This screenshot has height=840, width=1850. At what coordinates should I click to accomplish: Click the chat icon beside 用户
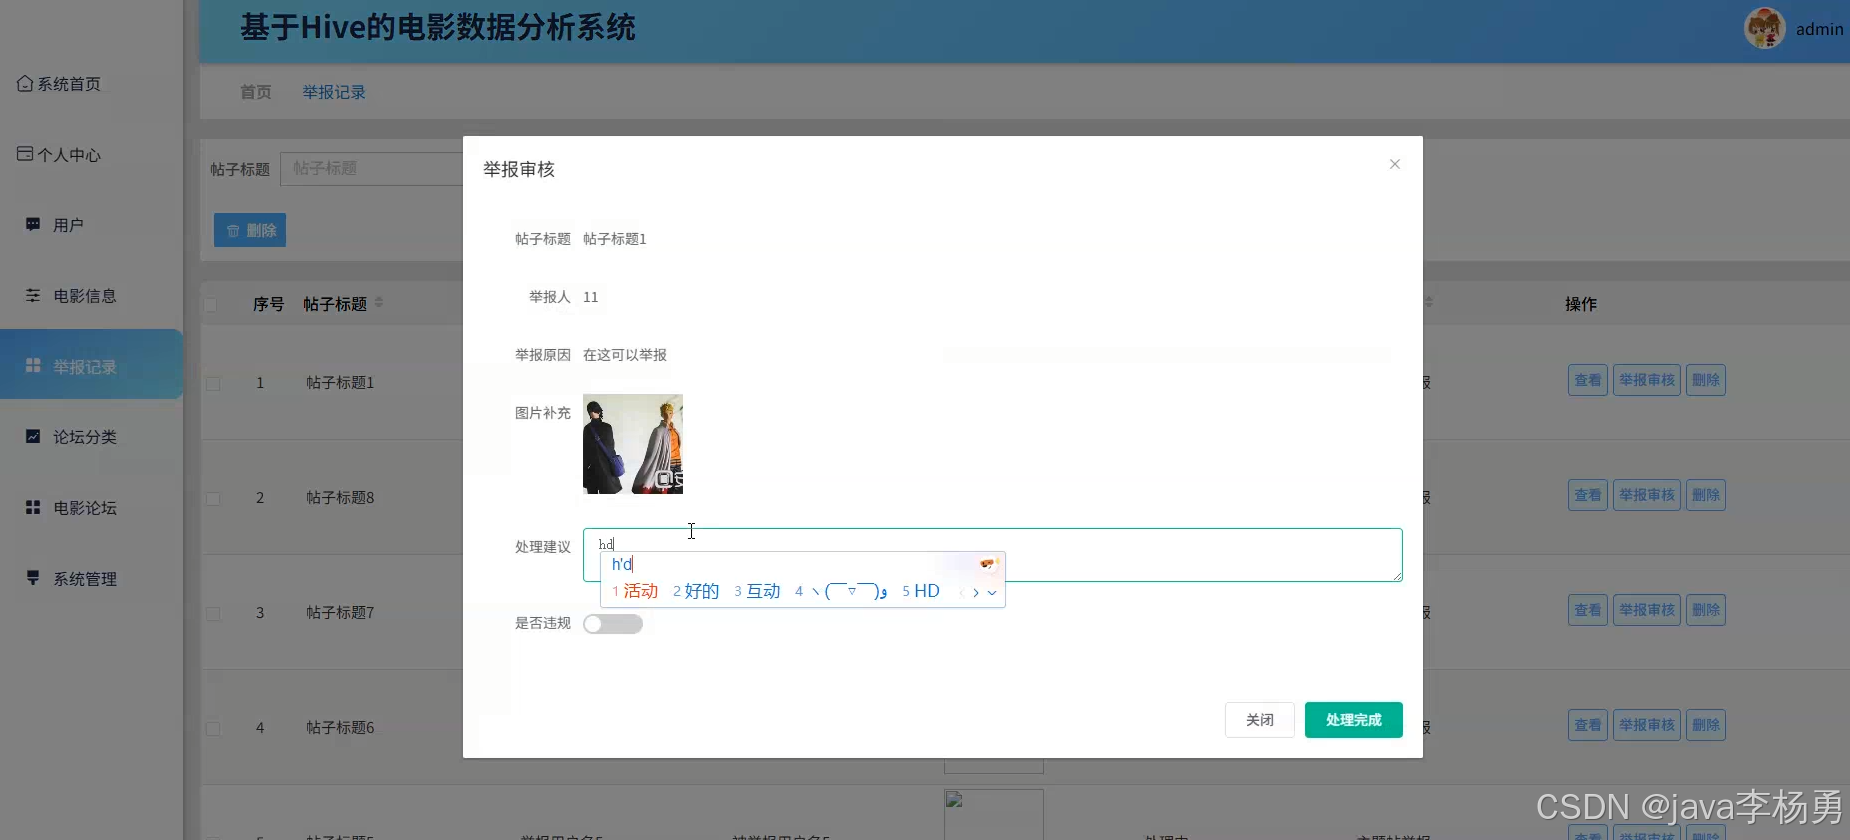click(x=33, y=224)
